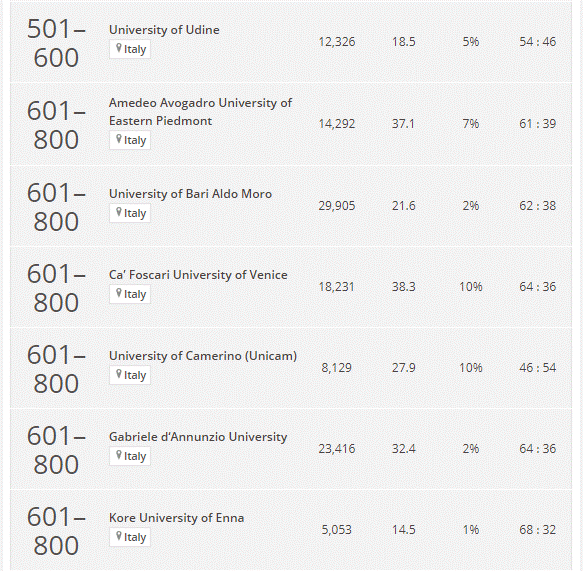This screenshot has height=571, width=583.
Task: Click location pin icon under Kore University
Action: pos(119,536)
